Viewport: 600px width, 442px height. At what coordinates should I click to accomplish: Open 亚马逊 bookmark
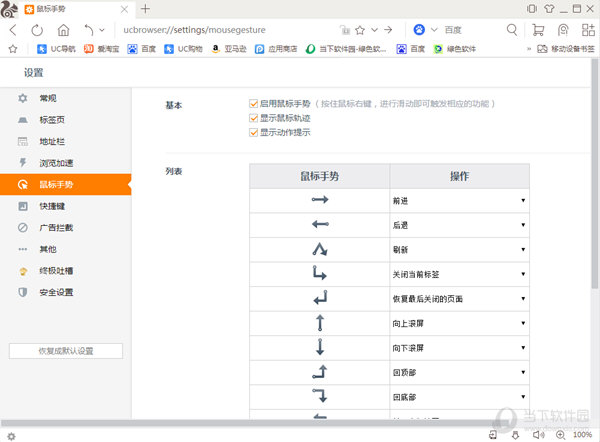pos(229,49)
